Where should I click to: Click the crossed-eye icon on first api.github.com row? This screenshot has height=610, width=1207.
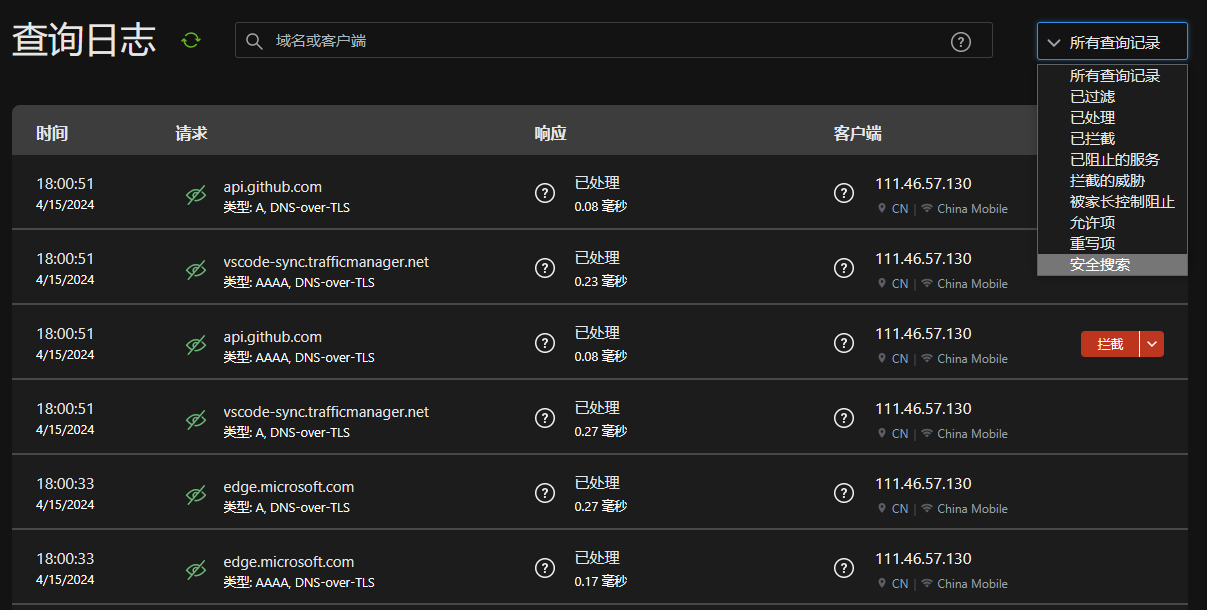coord(196,195)
